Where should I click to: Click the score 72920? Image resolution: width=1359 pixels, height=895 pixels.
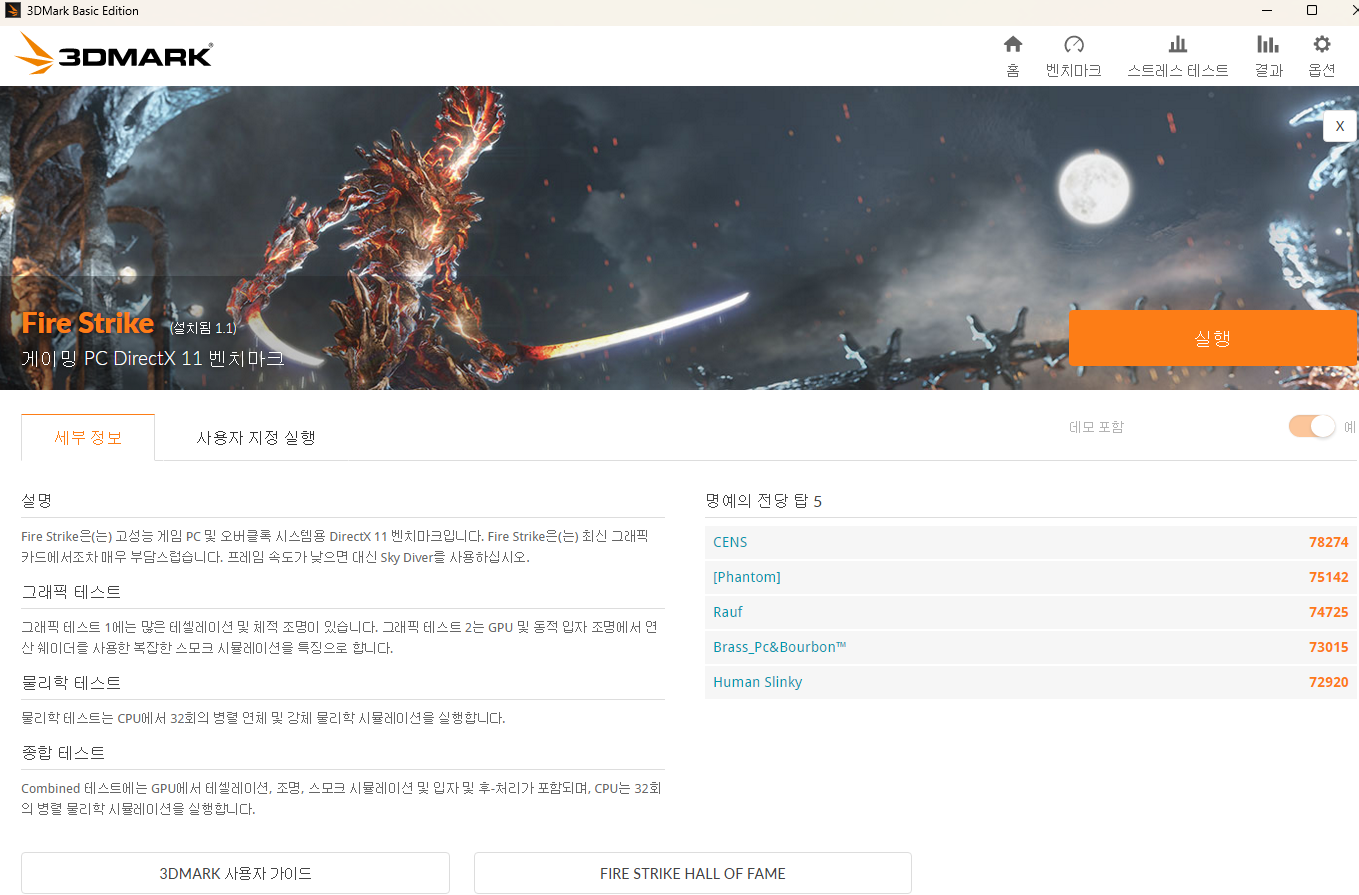click(x=1328, y=682)
